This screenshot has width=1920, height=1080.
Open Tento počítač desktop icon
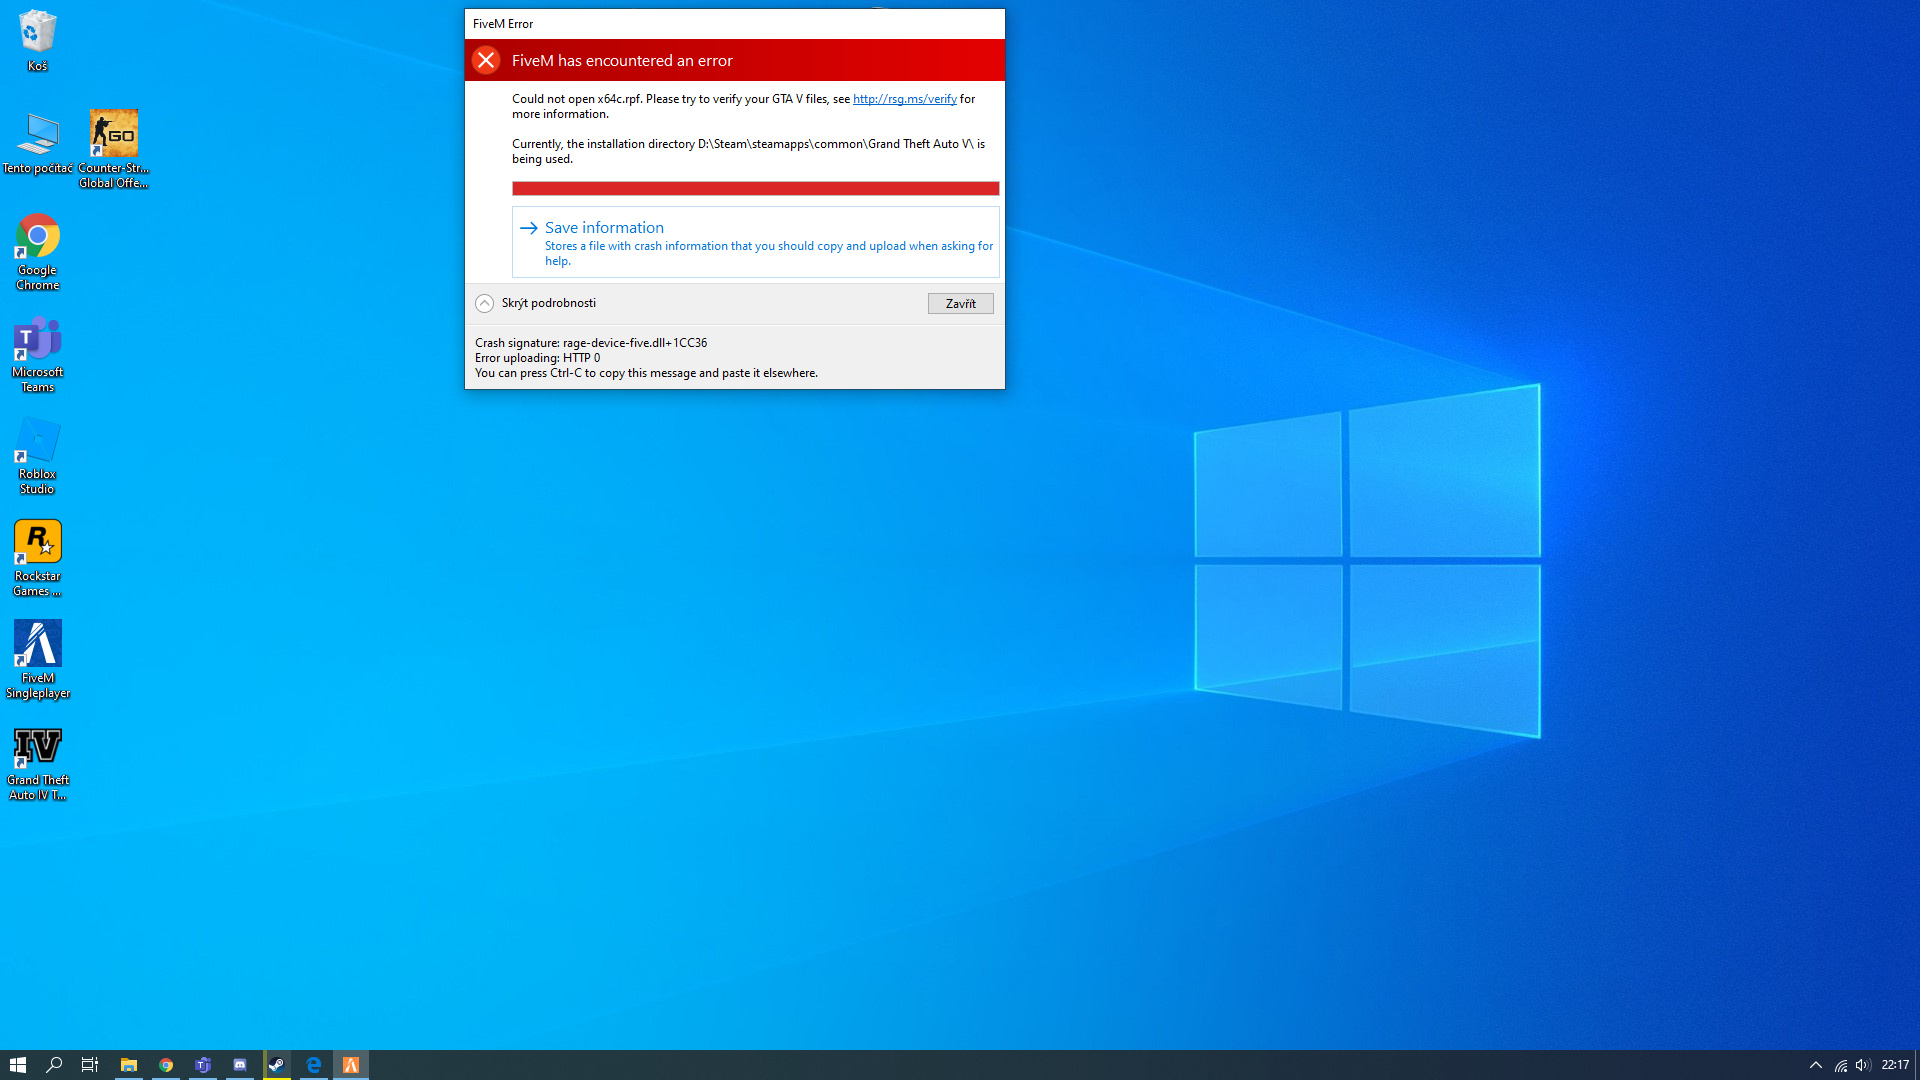click(37, 143)
